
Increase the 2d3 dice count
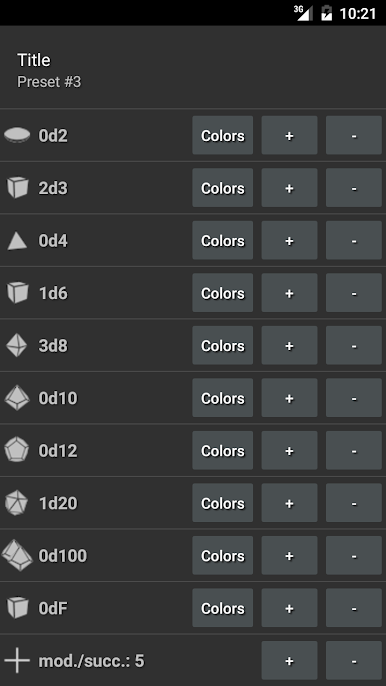(289, 188)
